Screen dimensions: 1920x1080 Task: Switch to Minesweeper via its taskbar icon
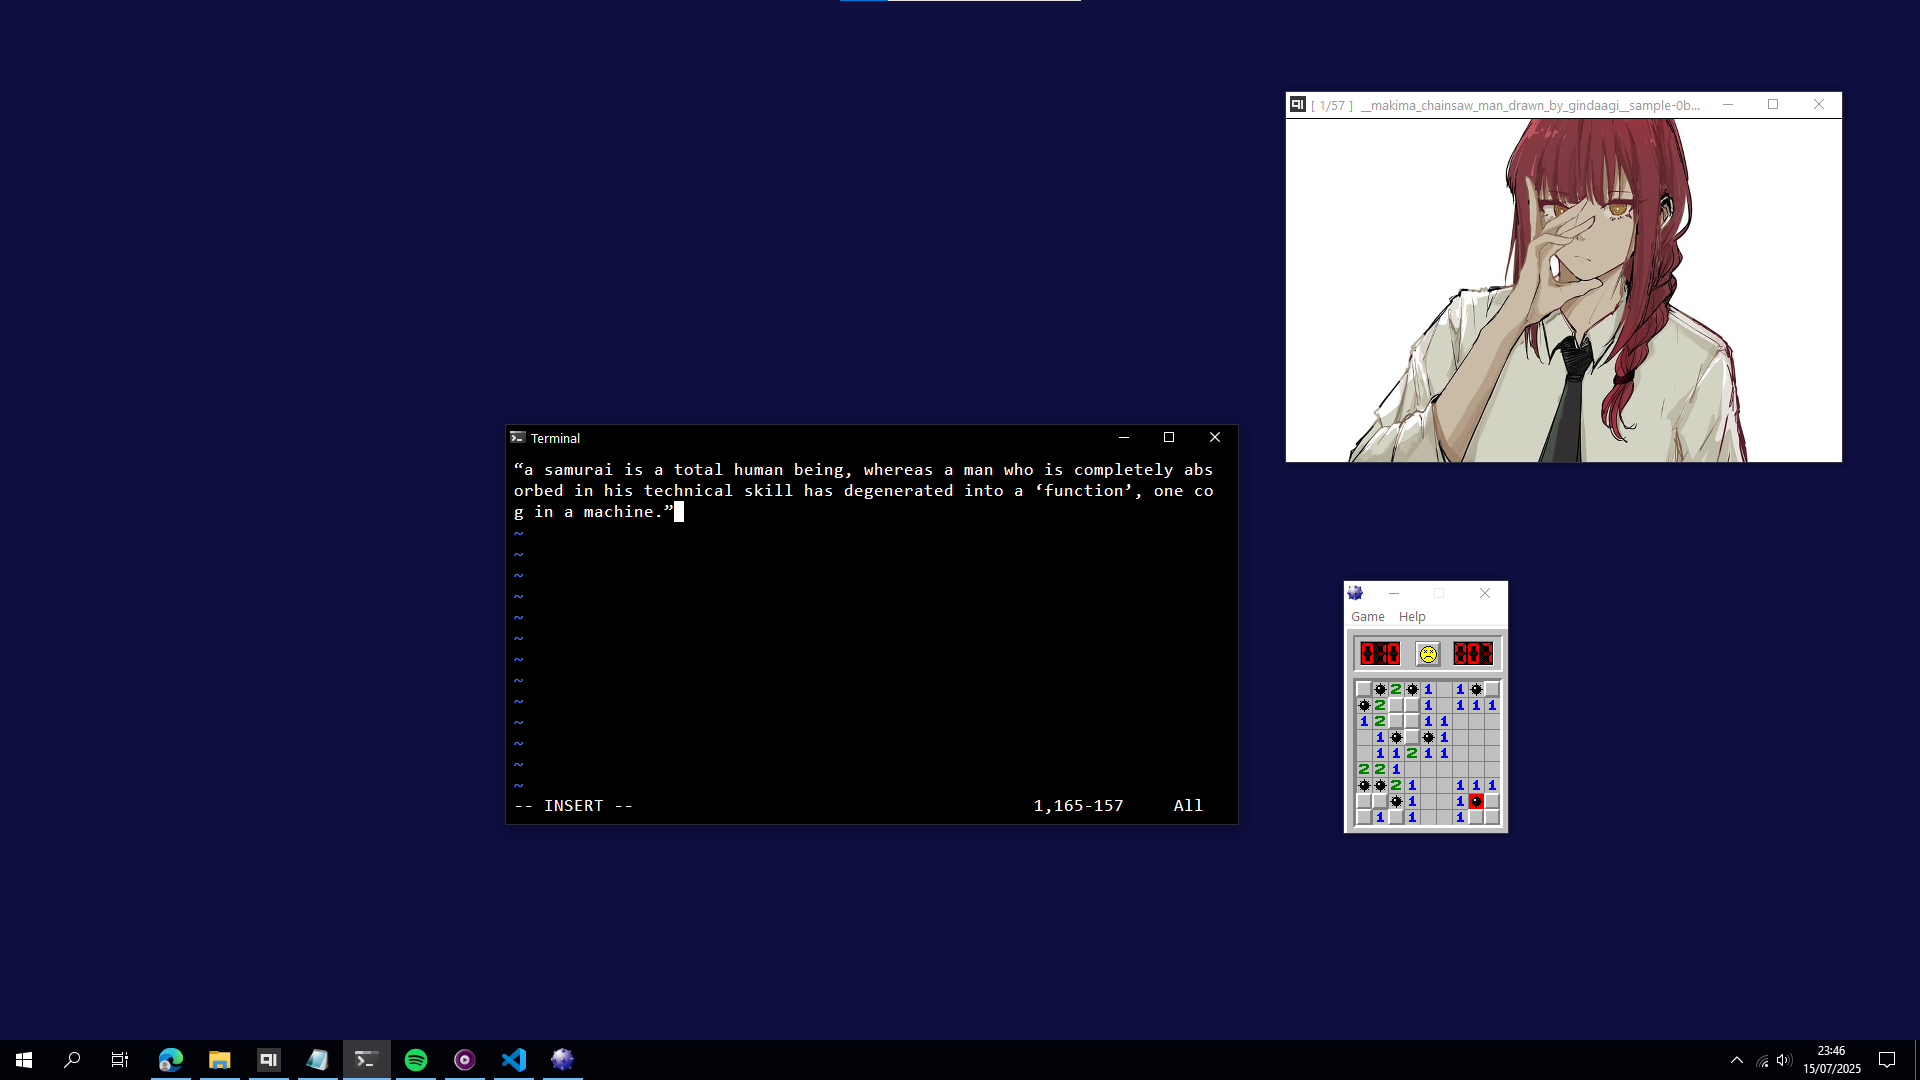(x=563, y=1060)
